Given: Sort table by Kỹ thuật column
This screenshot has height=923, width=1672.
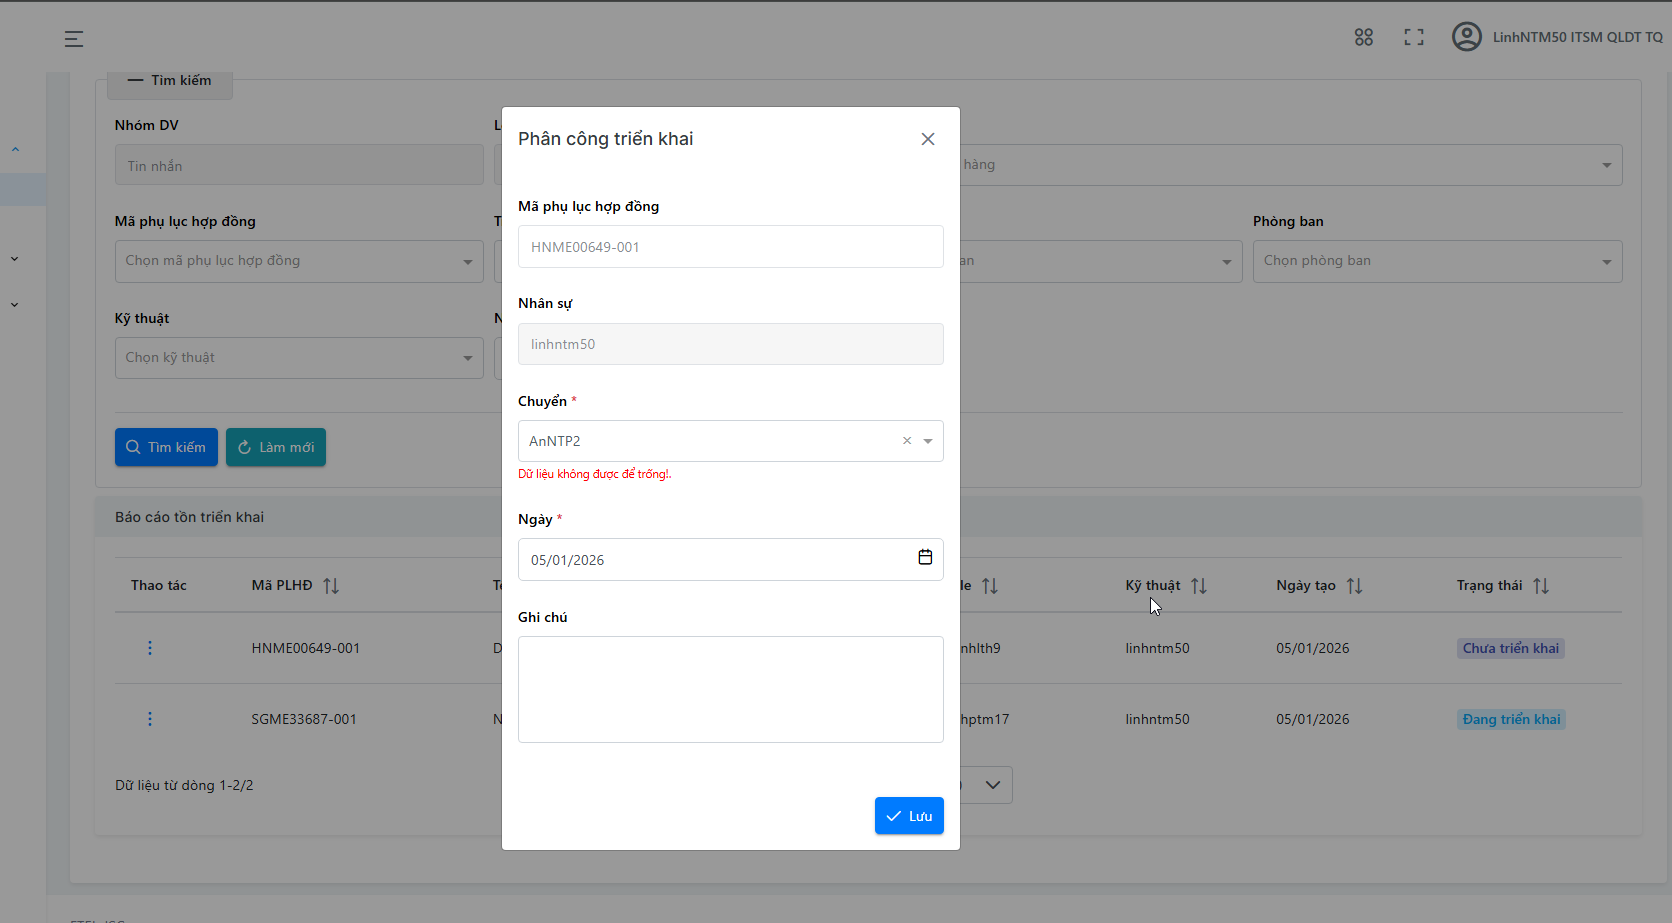Looking at the screenshot, I should tap(1199, 586).
